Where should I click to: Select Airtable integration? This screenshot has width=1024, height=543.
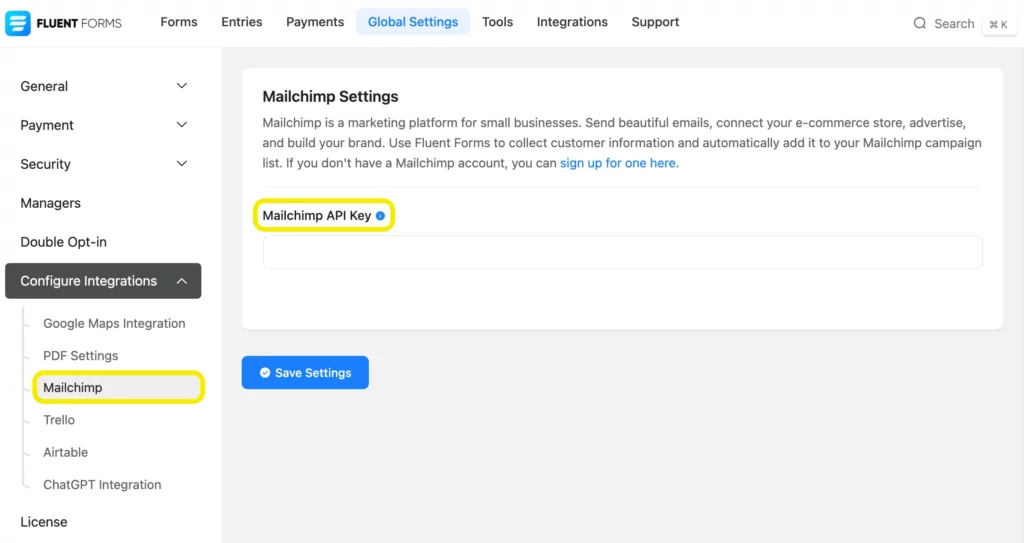coord(65,452)
